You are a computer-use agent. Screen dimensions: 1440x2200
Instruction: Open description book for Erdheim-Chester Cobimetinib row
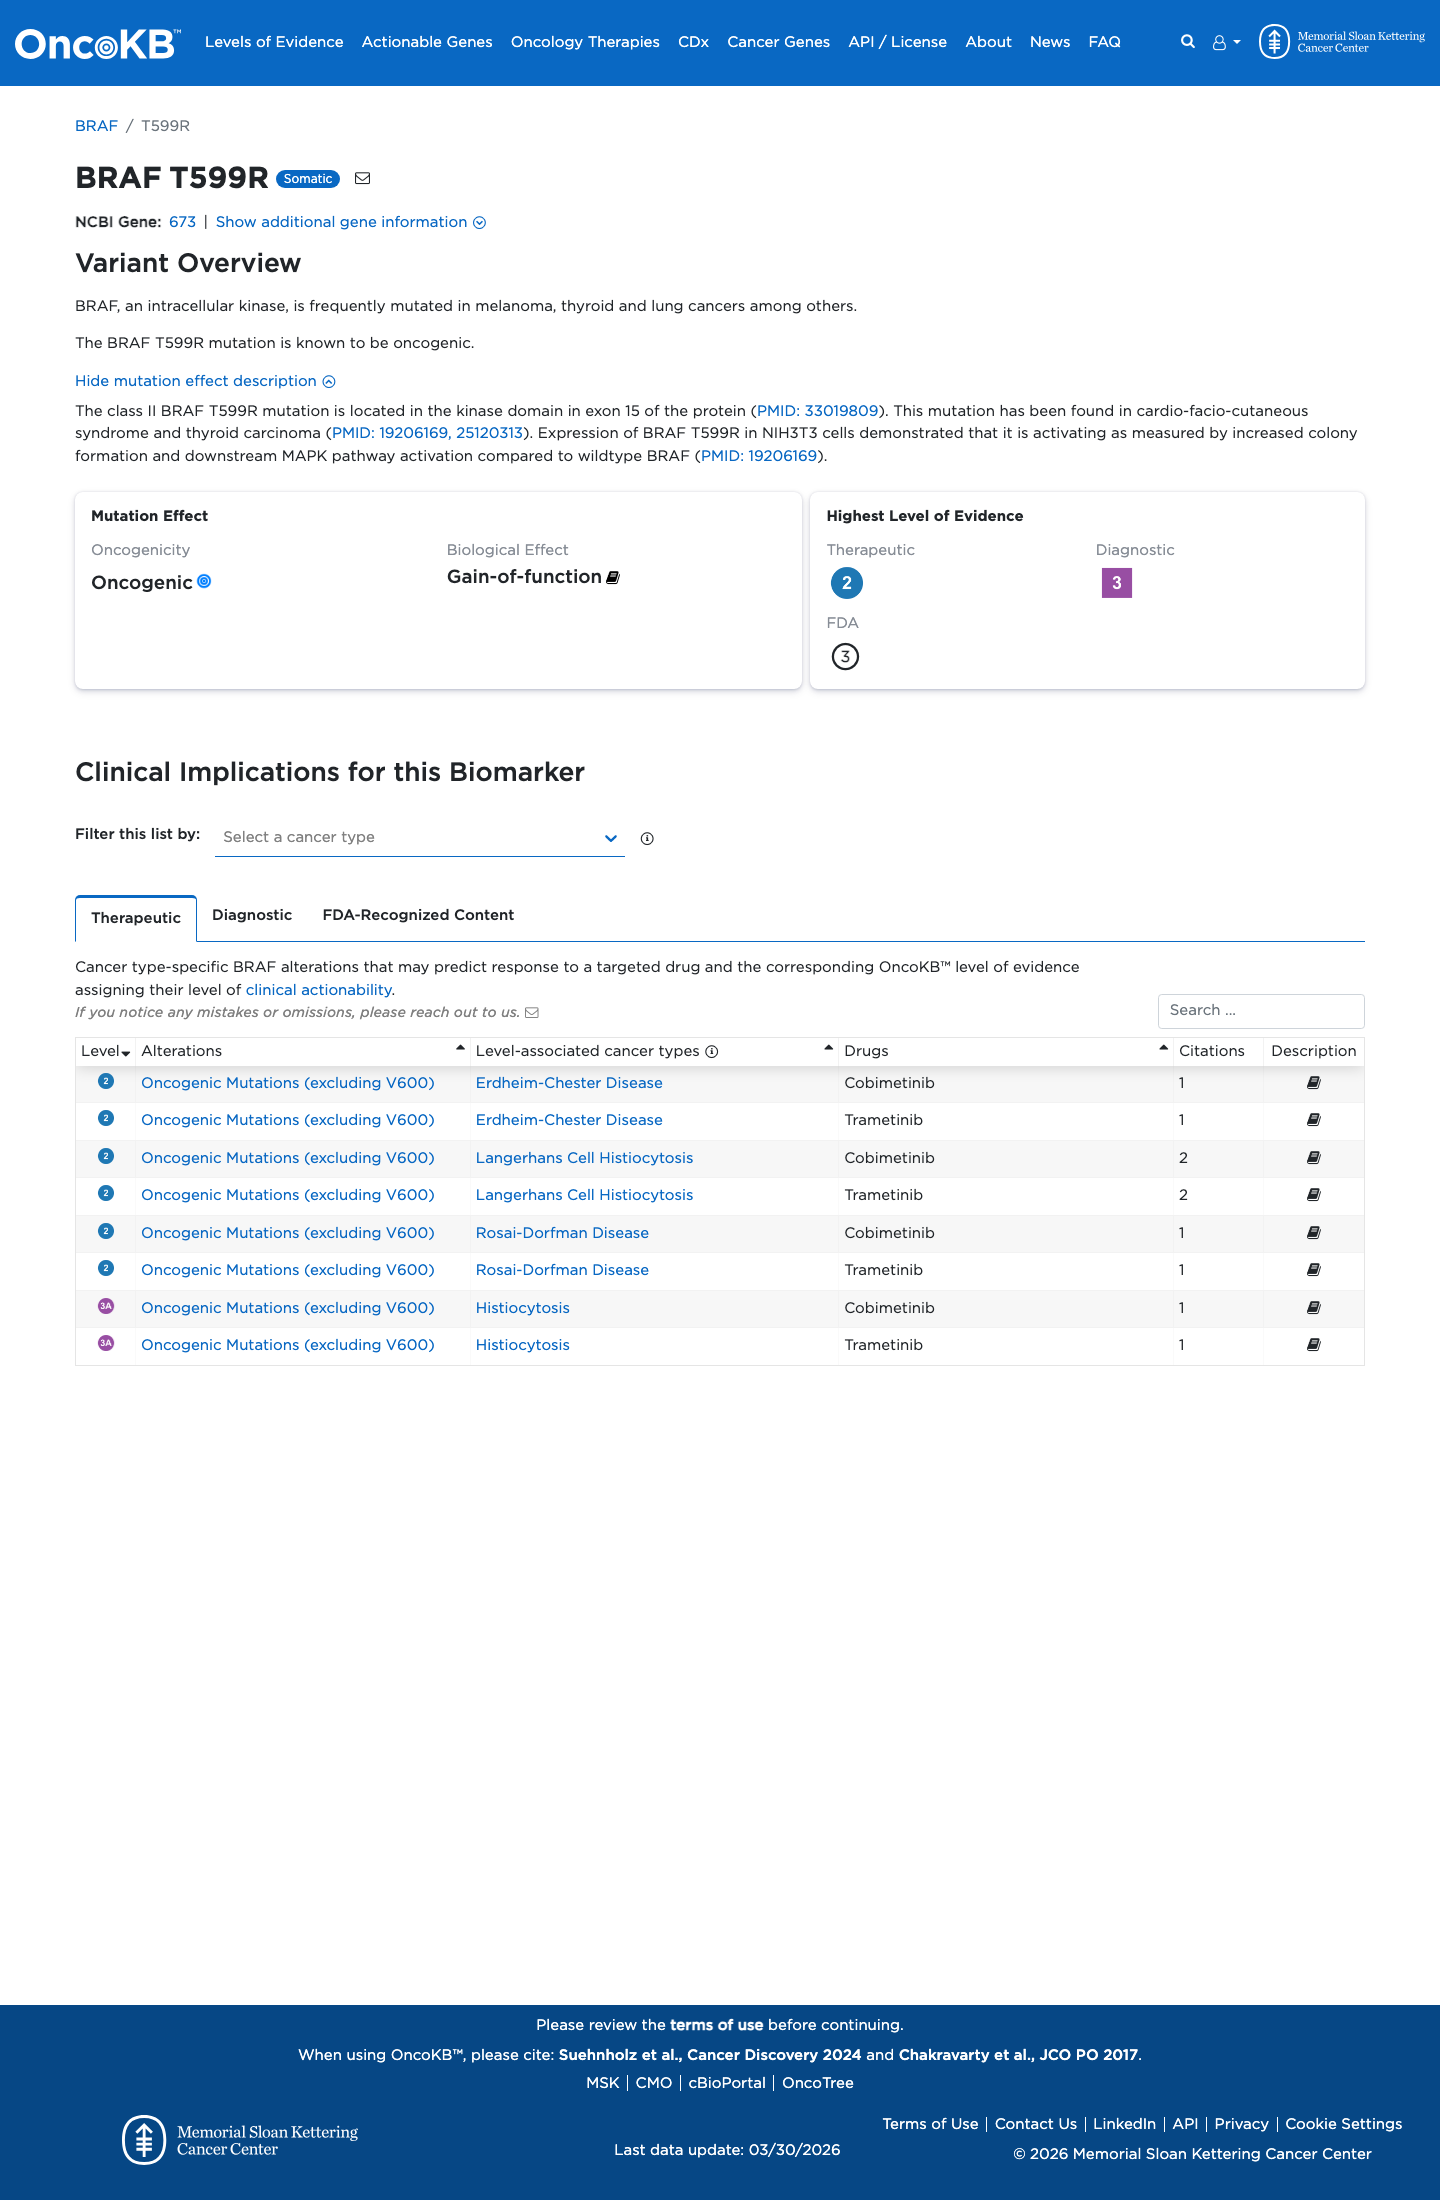coord(1314,1083)
